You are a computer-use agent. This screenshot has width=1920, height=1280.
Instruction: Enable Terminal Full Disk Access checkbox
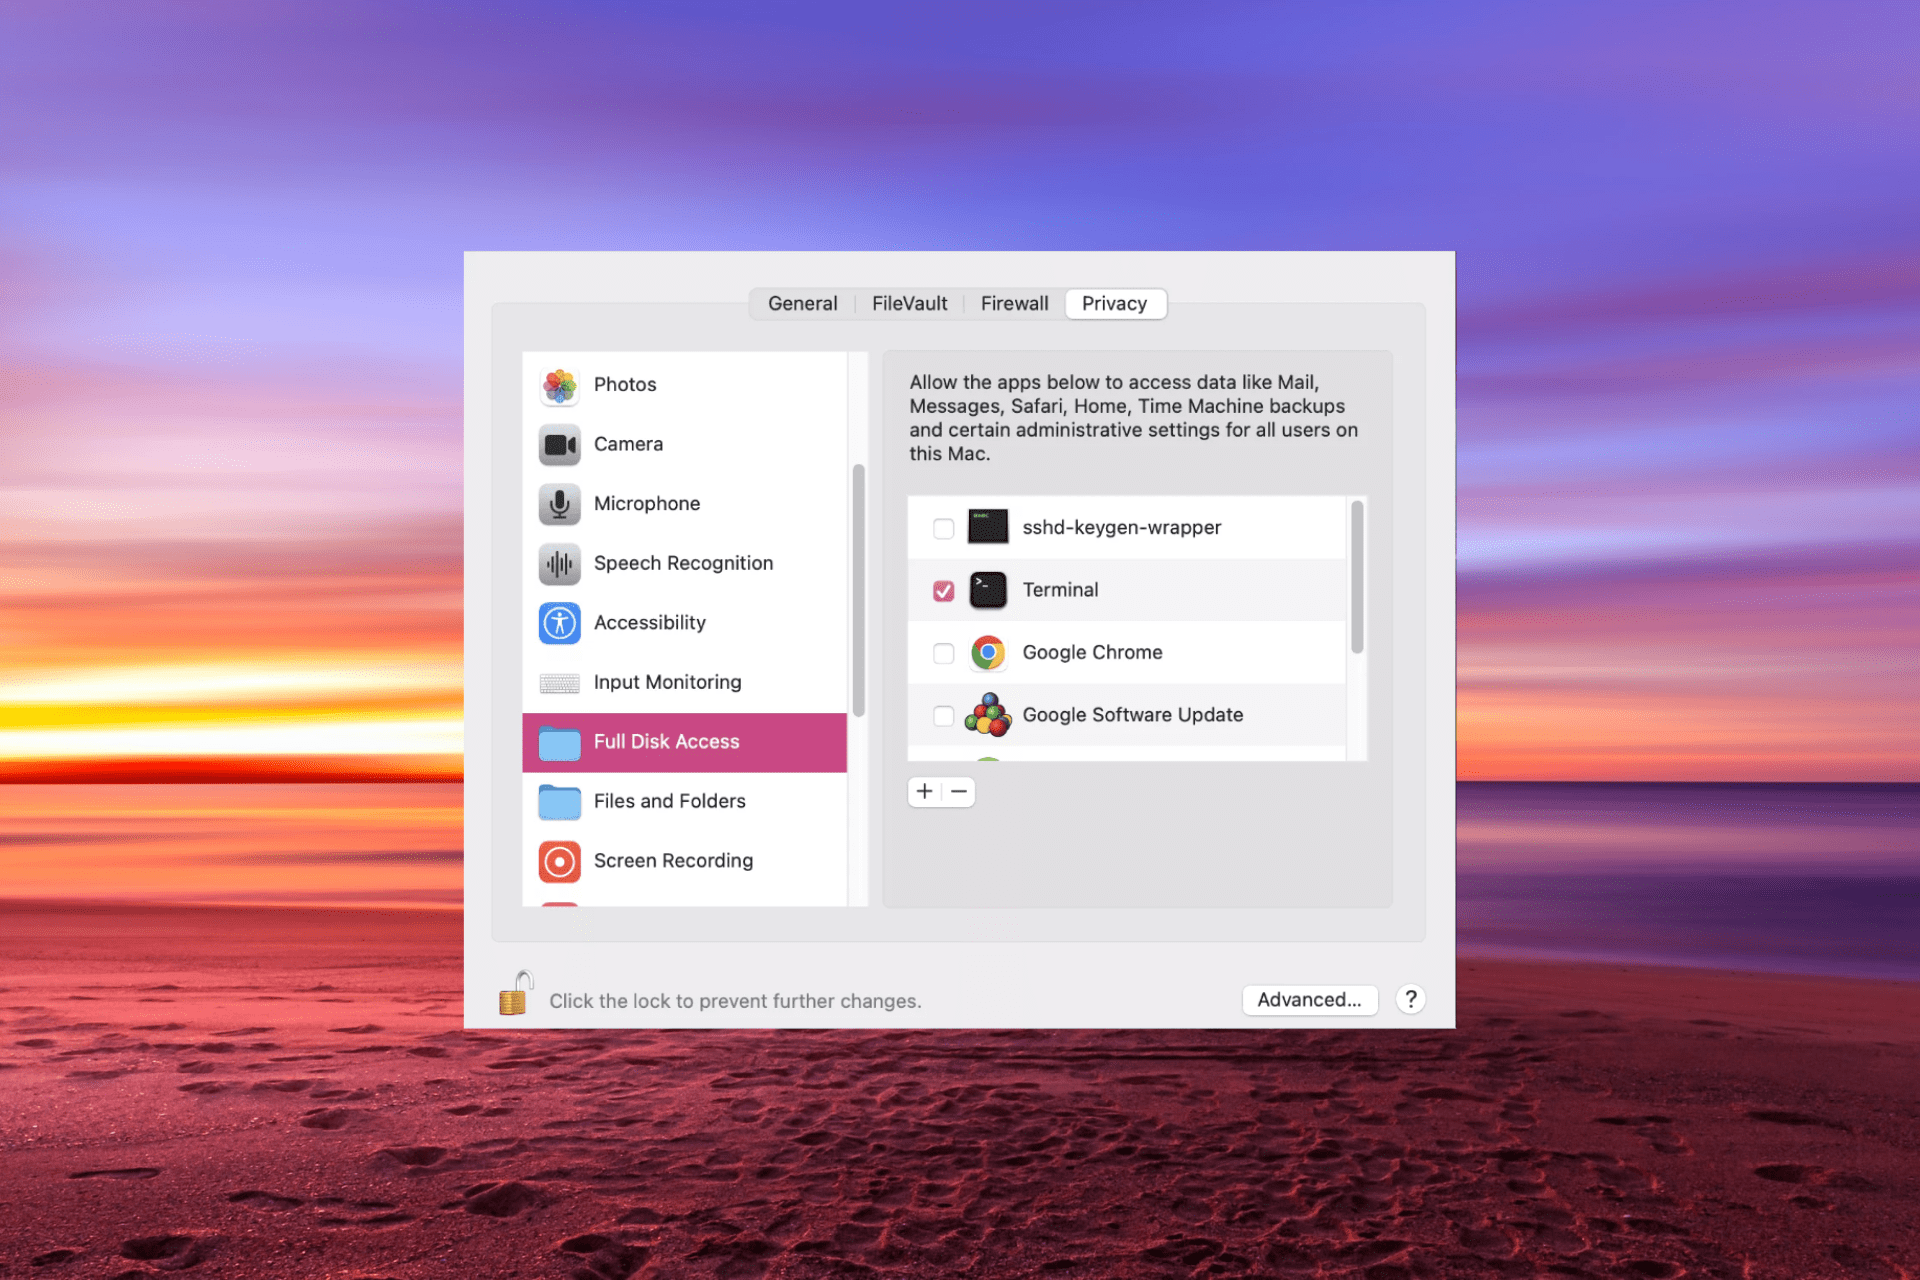pyautogui.click(x=941, y=589)
